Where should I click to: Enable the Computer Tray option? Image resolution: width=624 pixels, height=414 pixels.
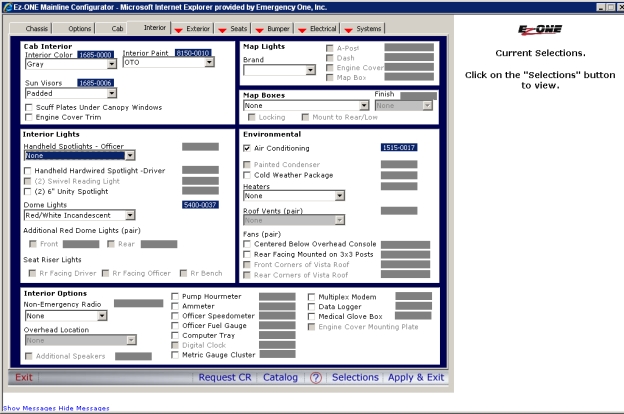[175, 336]
